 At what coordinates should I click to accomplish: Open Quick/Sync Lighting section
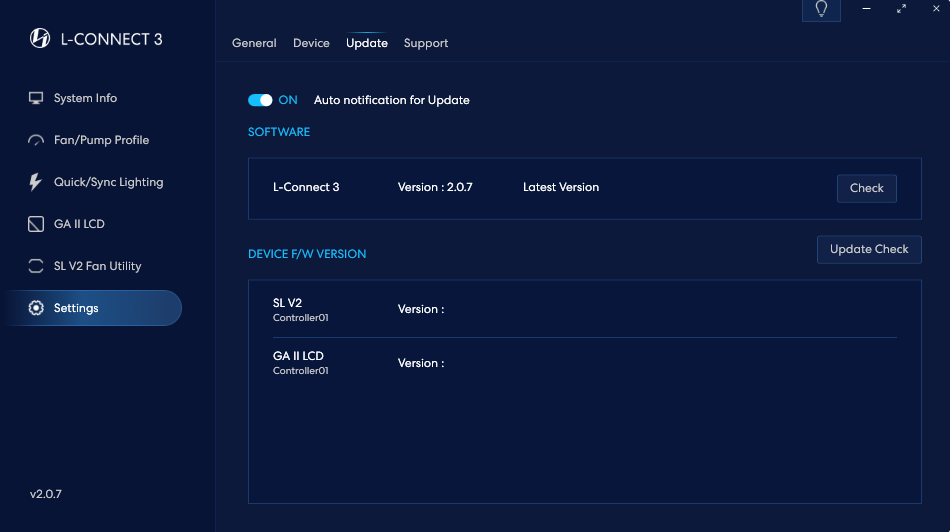pos(108,182)
